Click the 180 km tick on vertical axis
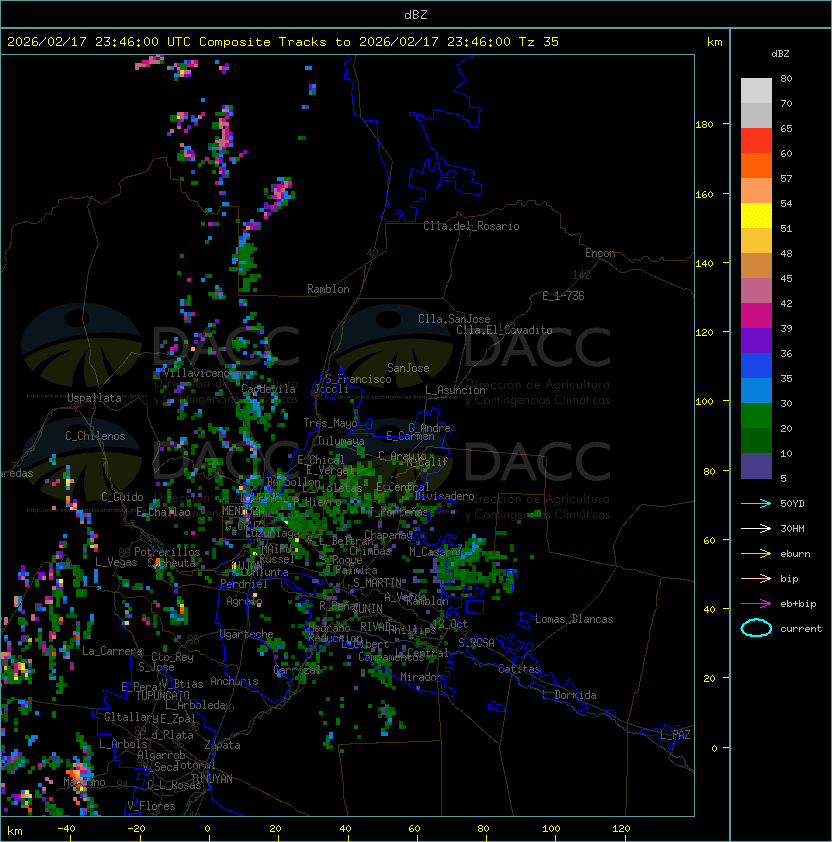 tap(704, 125)
